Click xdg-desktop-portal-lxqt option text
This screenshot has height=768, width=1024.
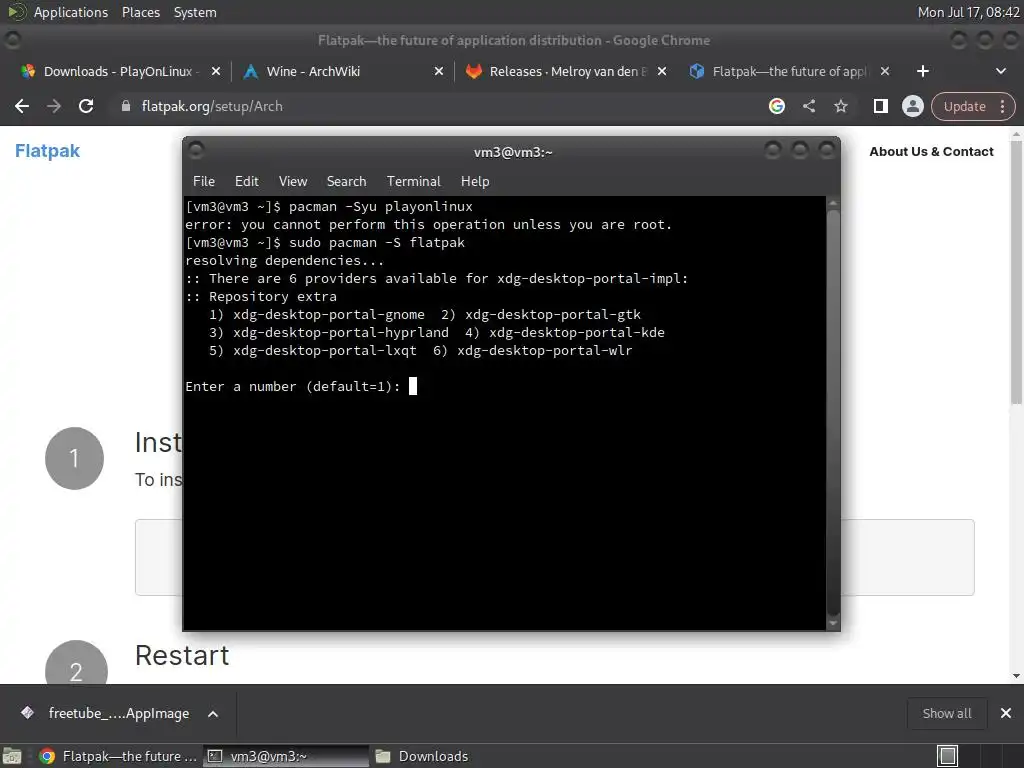click(x=325, y=351)
